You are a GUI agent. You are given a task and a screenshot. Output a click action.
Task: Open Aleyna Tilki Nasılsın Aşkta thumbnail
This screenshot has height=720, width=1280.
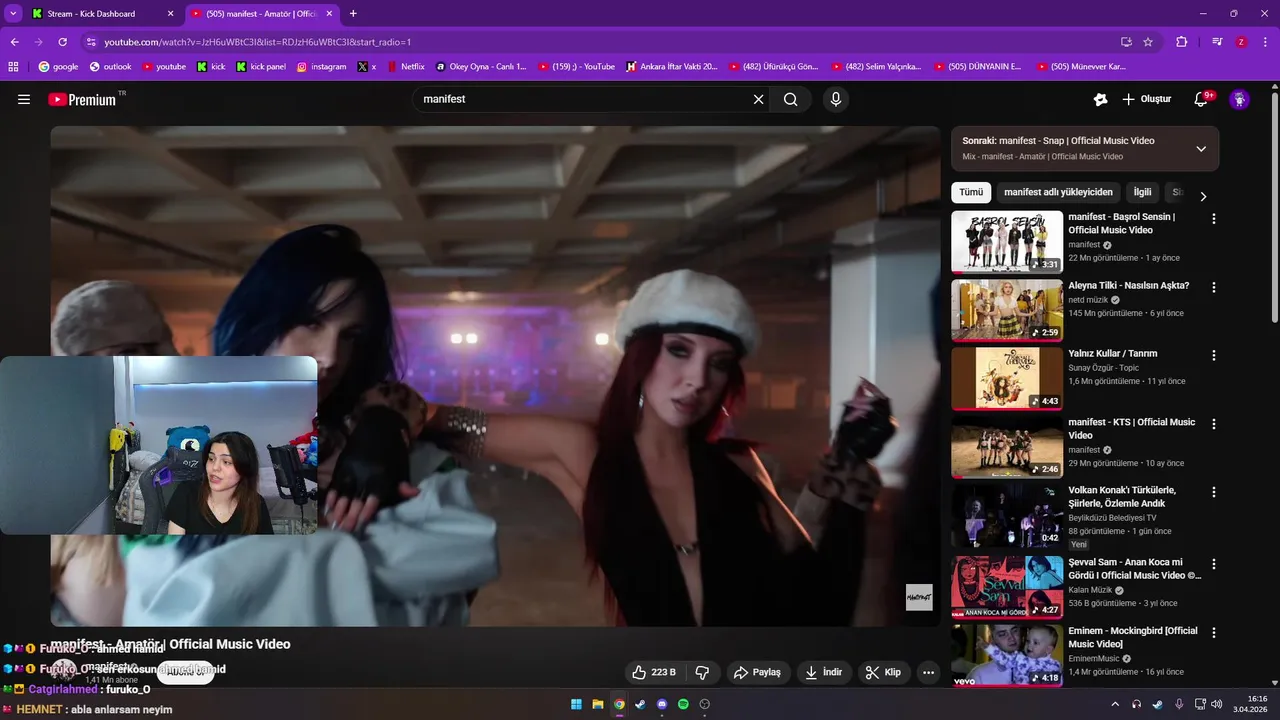click(x=1007, y=310)
